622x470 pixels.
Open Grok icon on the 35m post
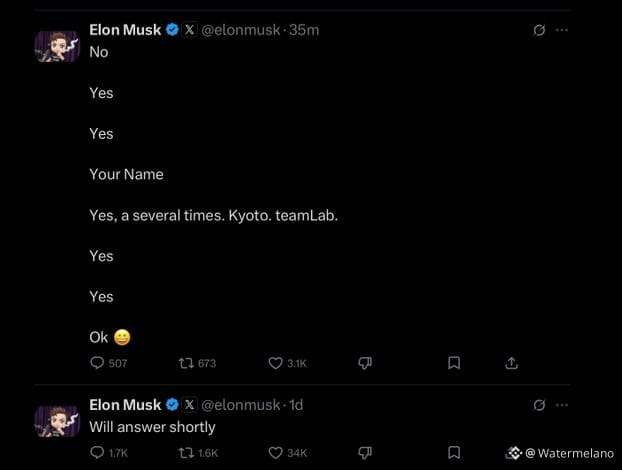[x=540, y=30]
